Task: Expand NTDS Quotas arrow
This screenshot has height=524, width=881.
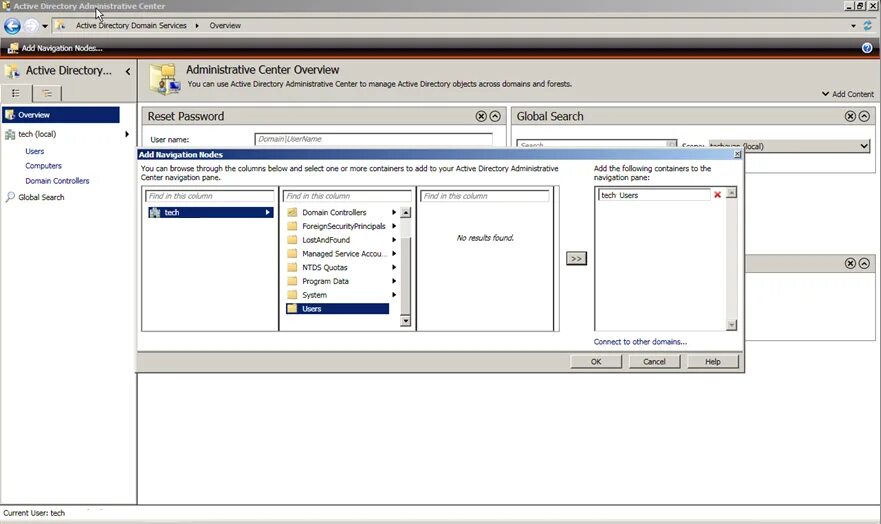Action: tap(394, 267)
